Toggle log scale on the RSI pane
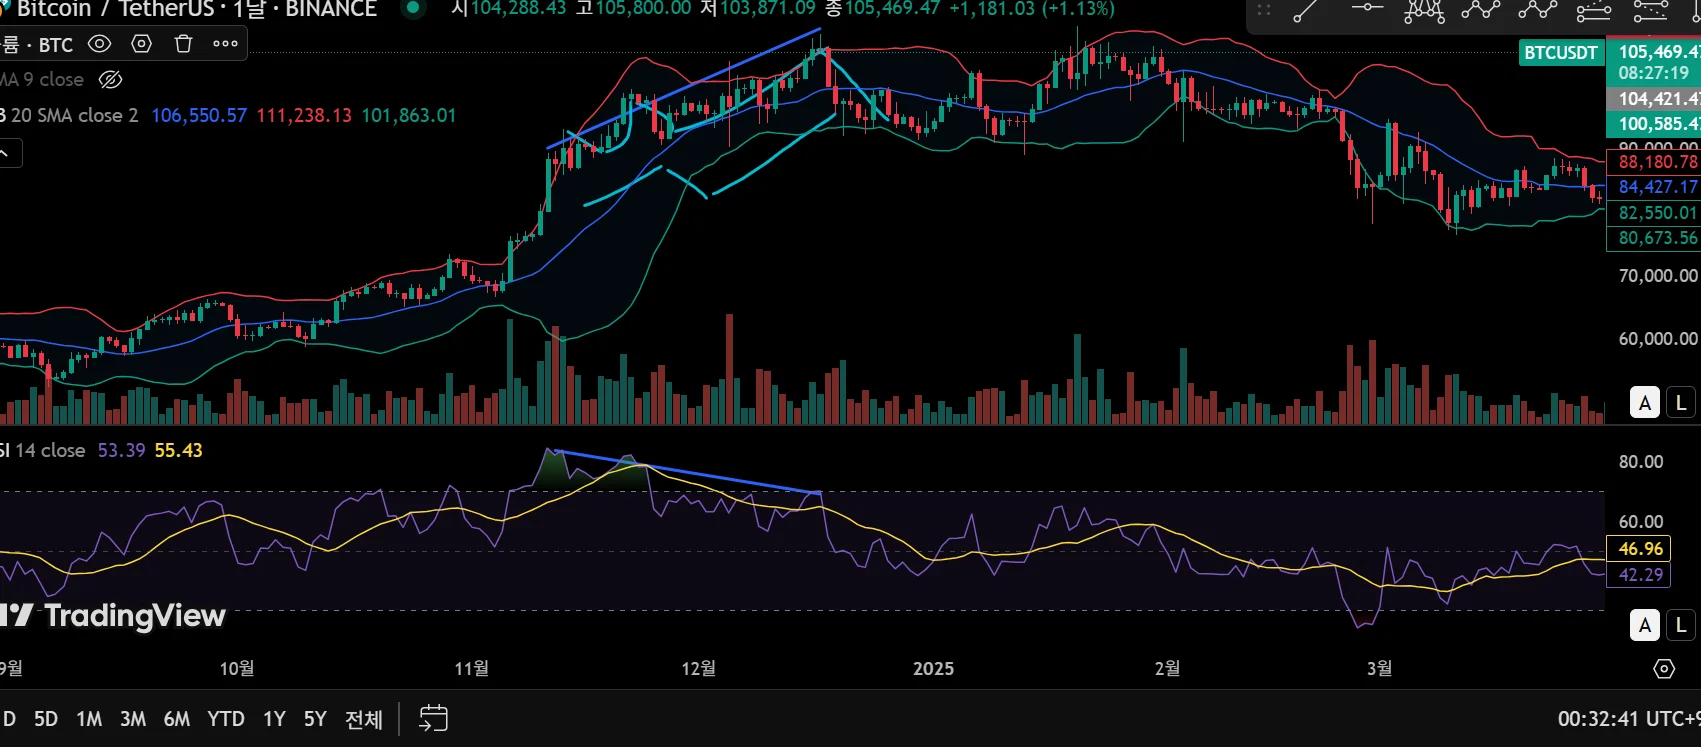 1681,626
